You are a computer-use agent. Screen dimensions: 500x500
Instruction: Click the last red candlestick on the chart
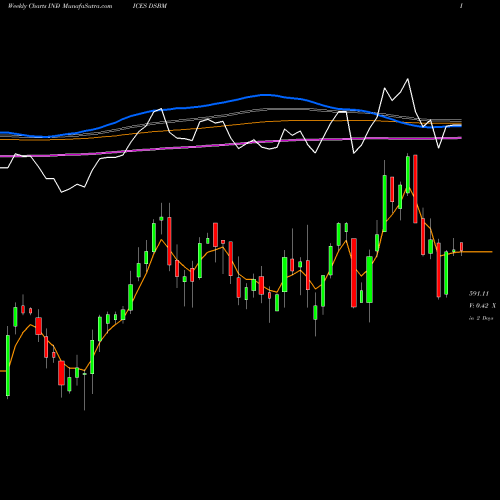tap(462, 247)
